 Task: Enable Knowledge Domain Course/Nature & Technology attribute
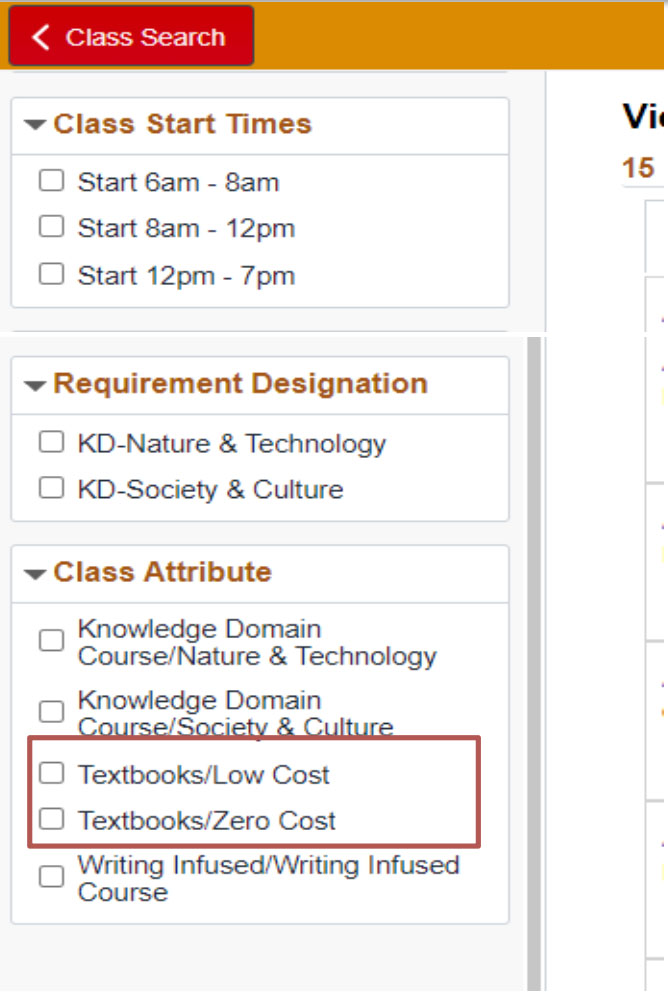pyautogui.click(x=51, y=641)
